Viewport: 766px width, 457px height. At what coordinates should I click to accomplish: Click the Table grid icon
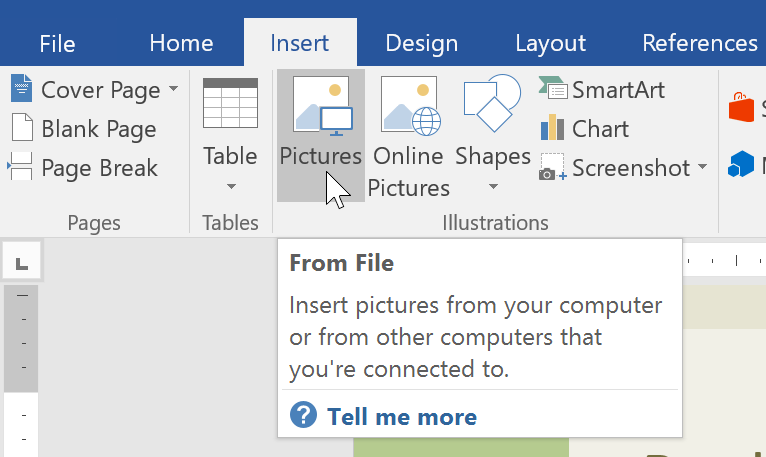coord(230,104)
